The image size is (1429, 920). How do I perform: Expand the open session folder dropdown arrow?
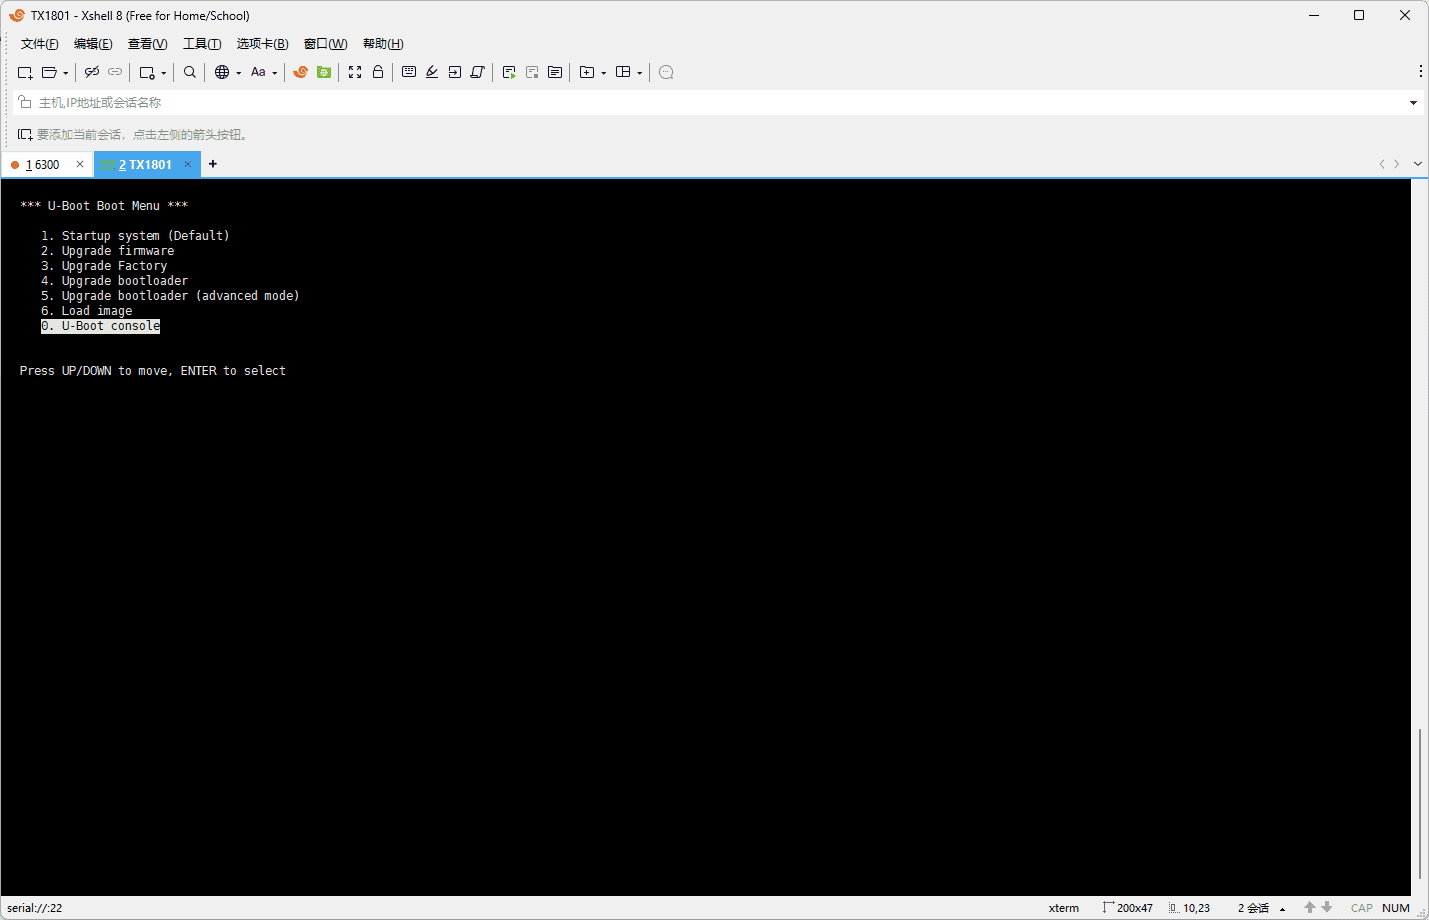pos(66,73)
